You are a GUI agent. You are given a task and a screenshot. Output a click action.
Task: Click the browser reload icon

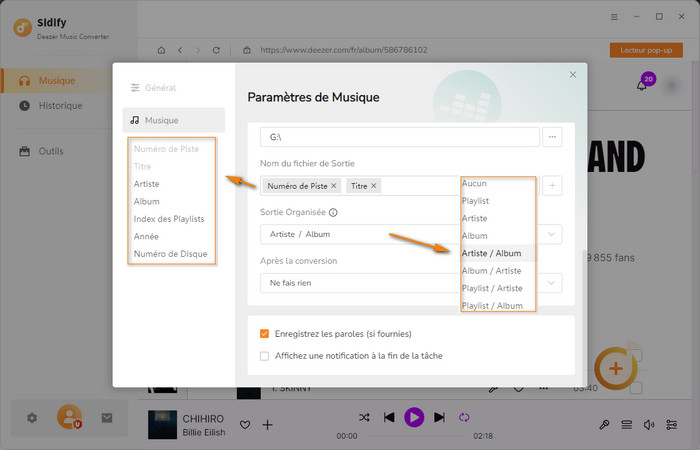216,49
